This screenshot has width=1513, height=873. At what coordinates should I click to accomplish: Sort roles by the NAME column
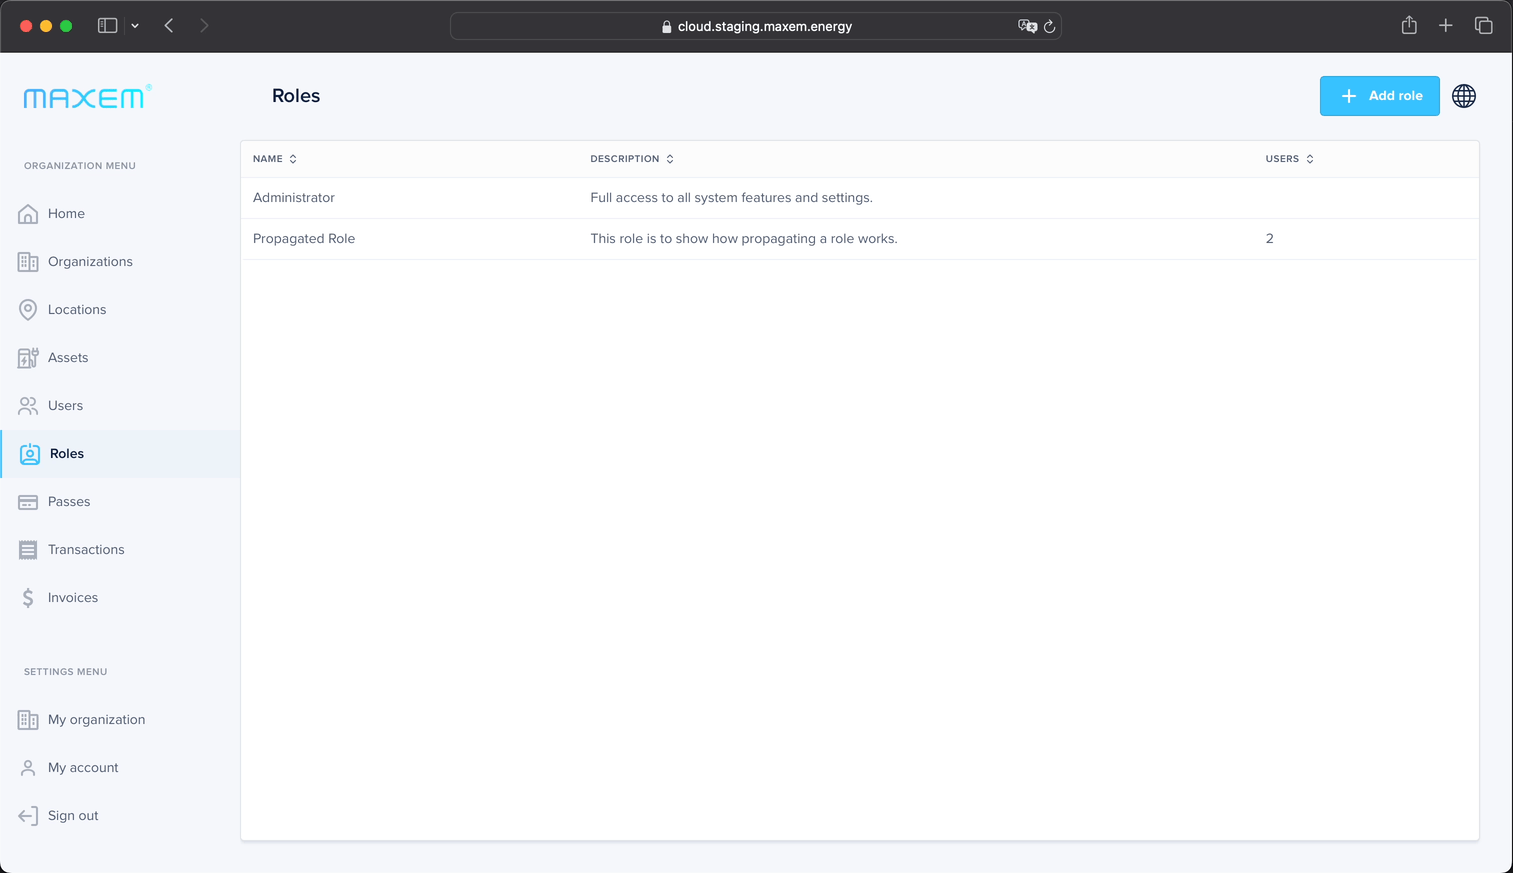click(291, 158)
